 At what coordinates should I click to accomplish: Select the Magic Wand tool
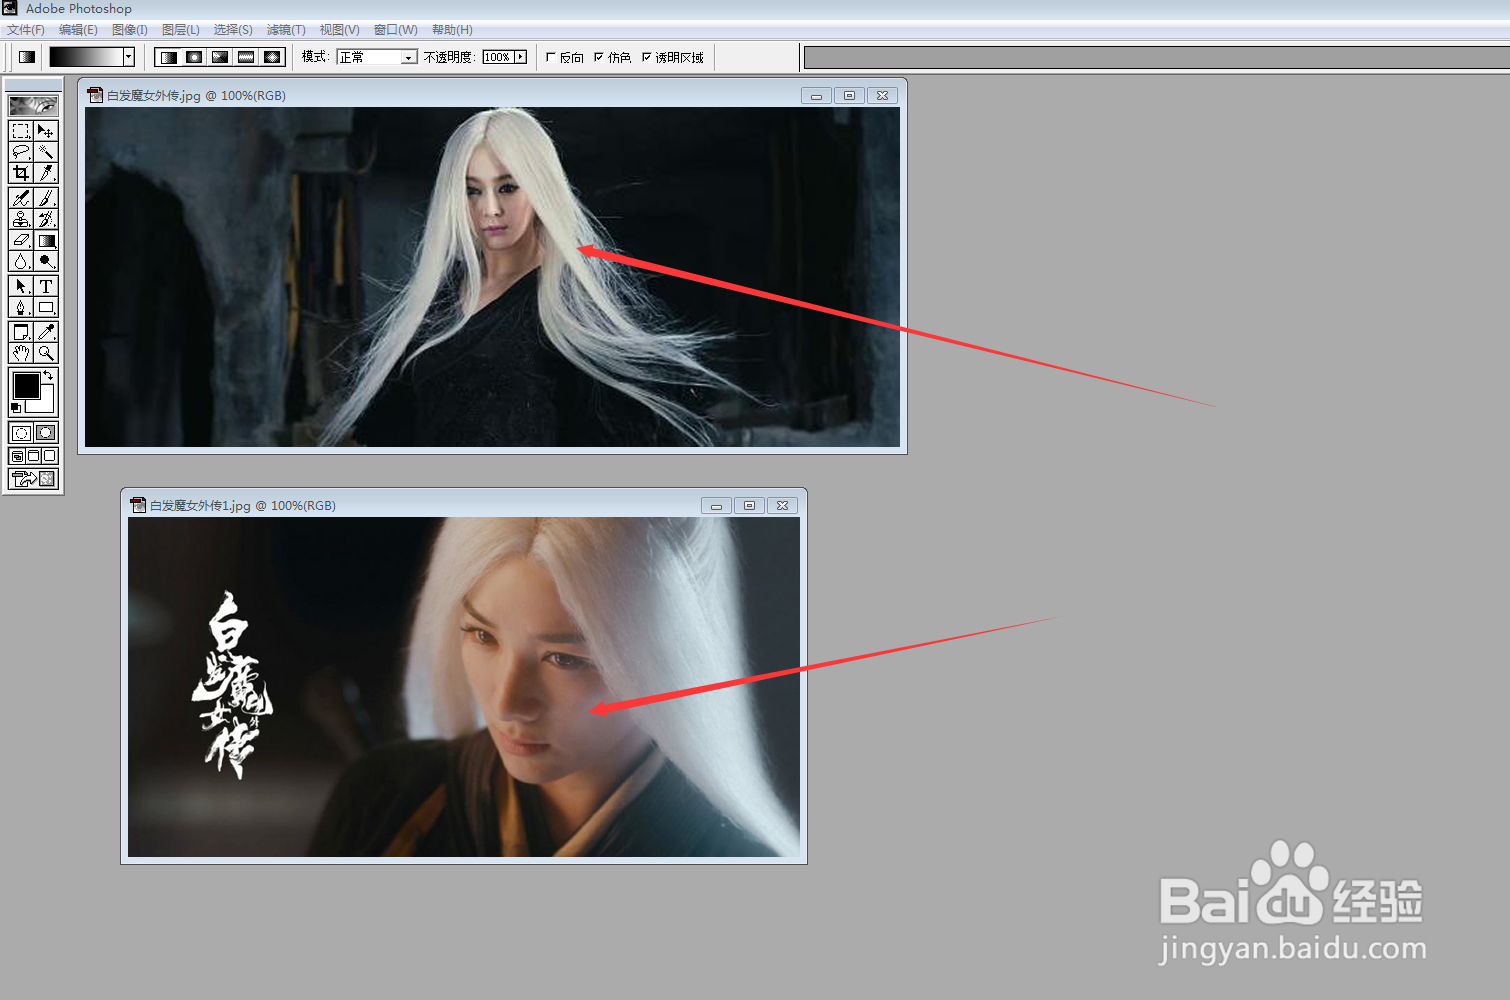pos(46,152)
